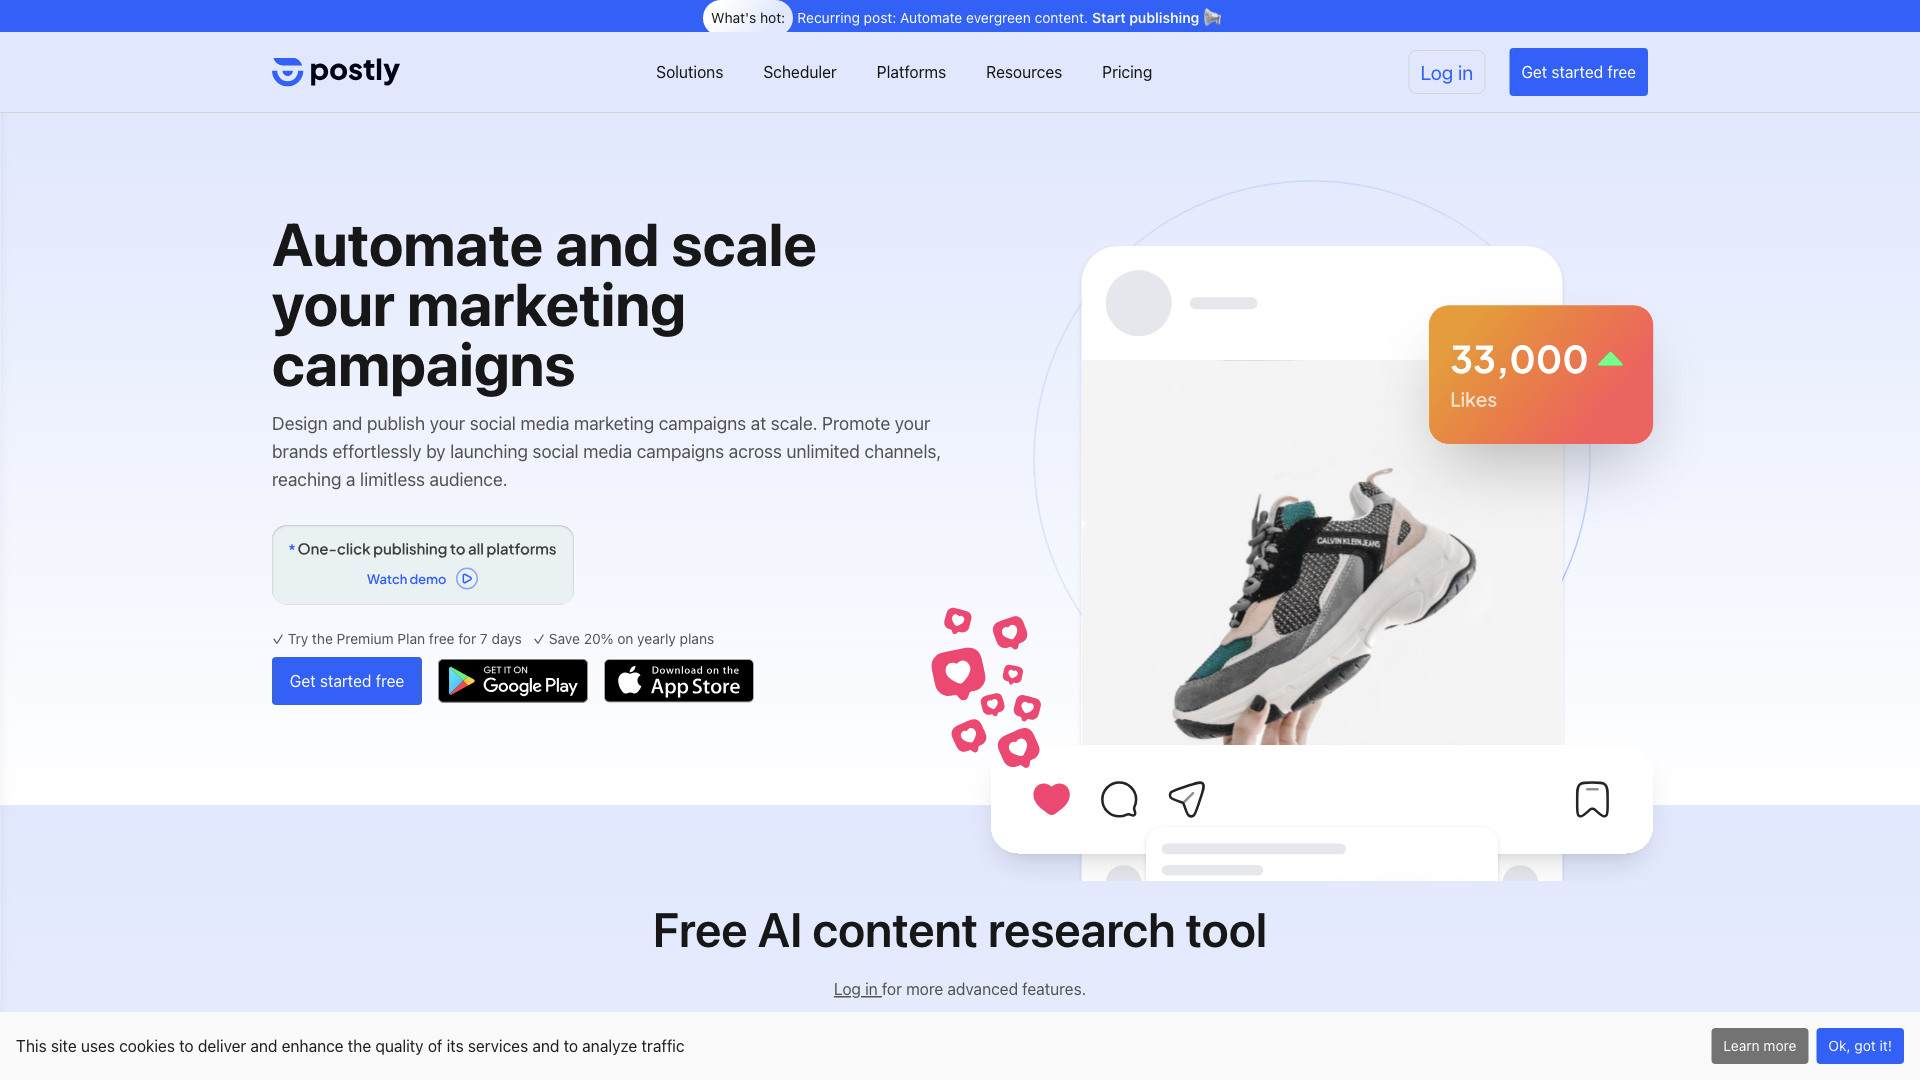Expand the Solutions dropdown menu

pyautogui.click(x=688, y=71)
